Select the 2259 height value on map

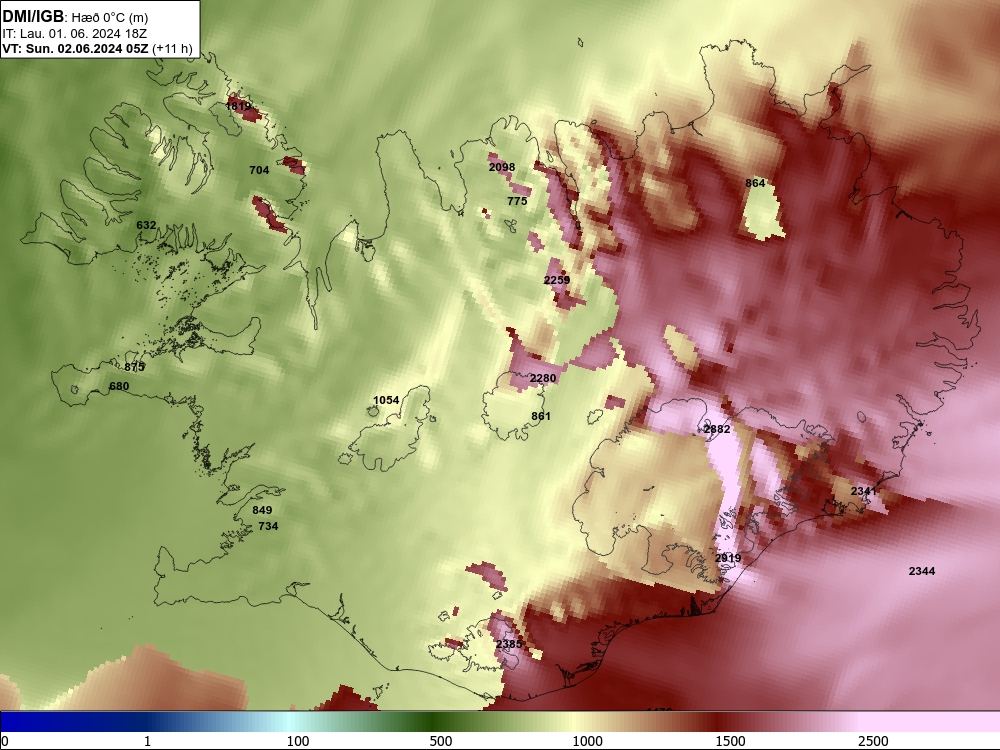[557, 280]
